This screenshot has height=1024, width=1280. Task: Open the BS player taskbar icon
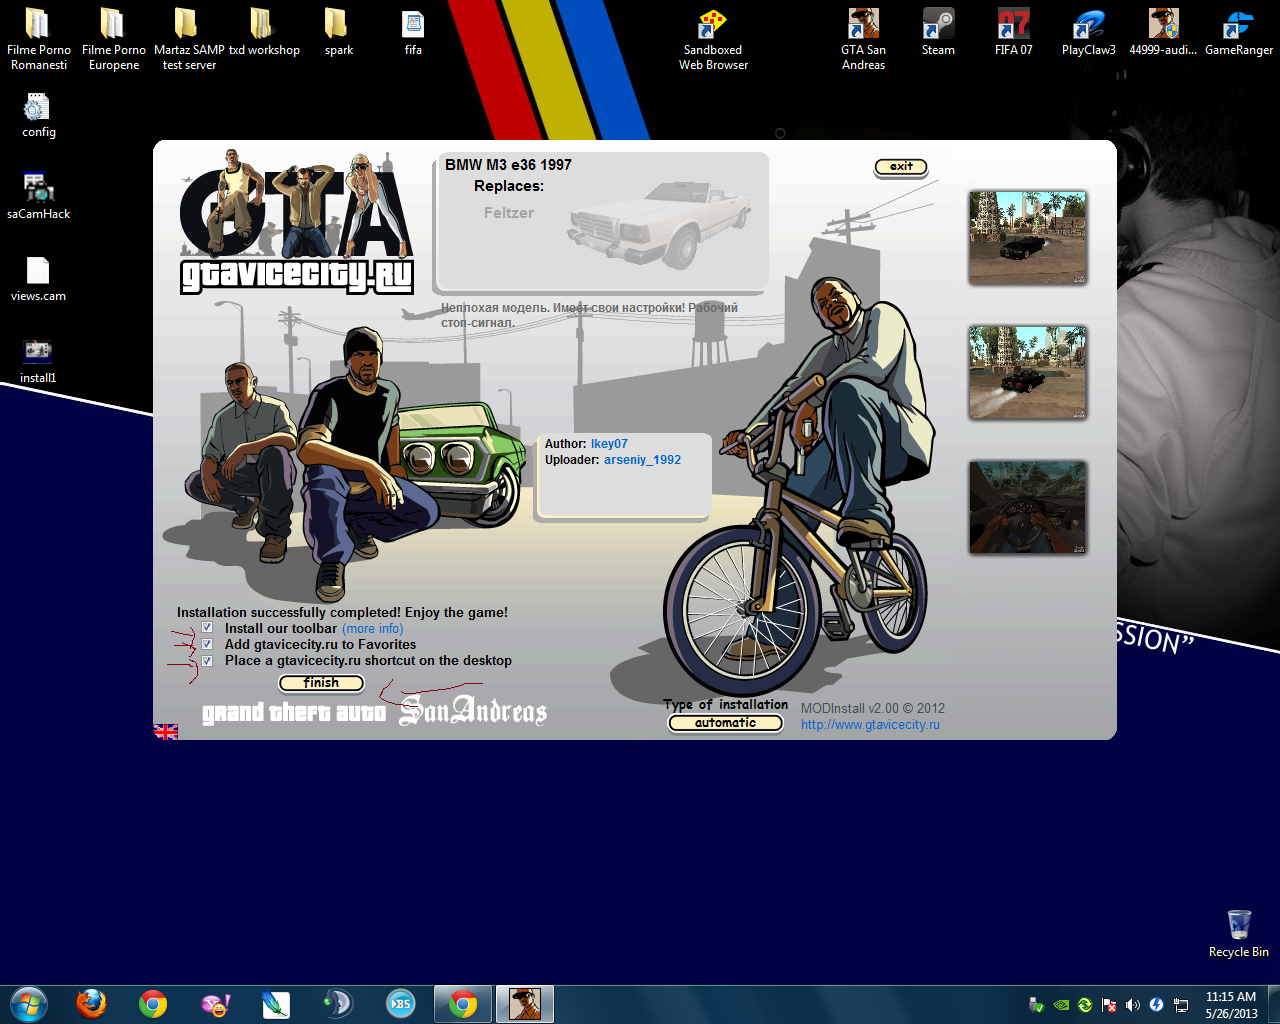[400, 1004]
